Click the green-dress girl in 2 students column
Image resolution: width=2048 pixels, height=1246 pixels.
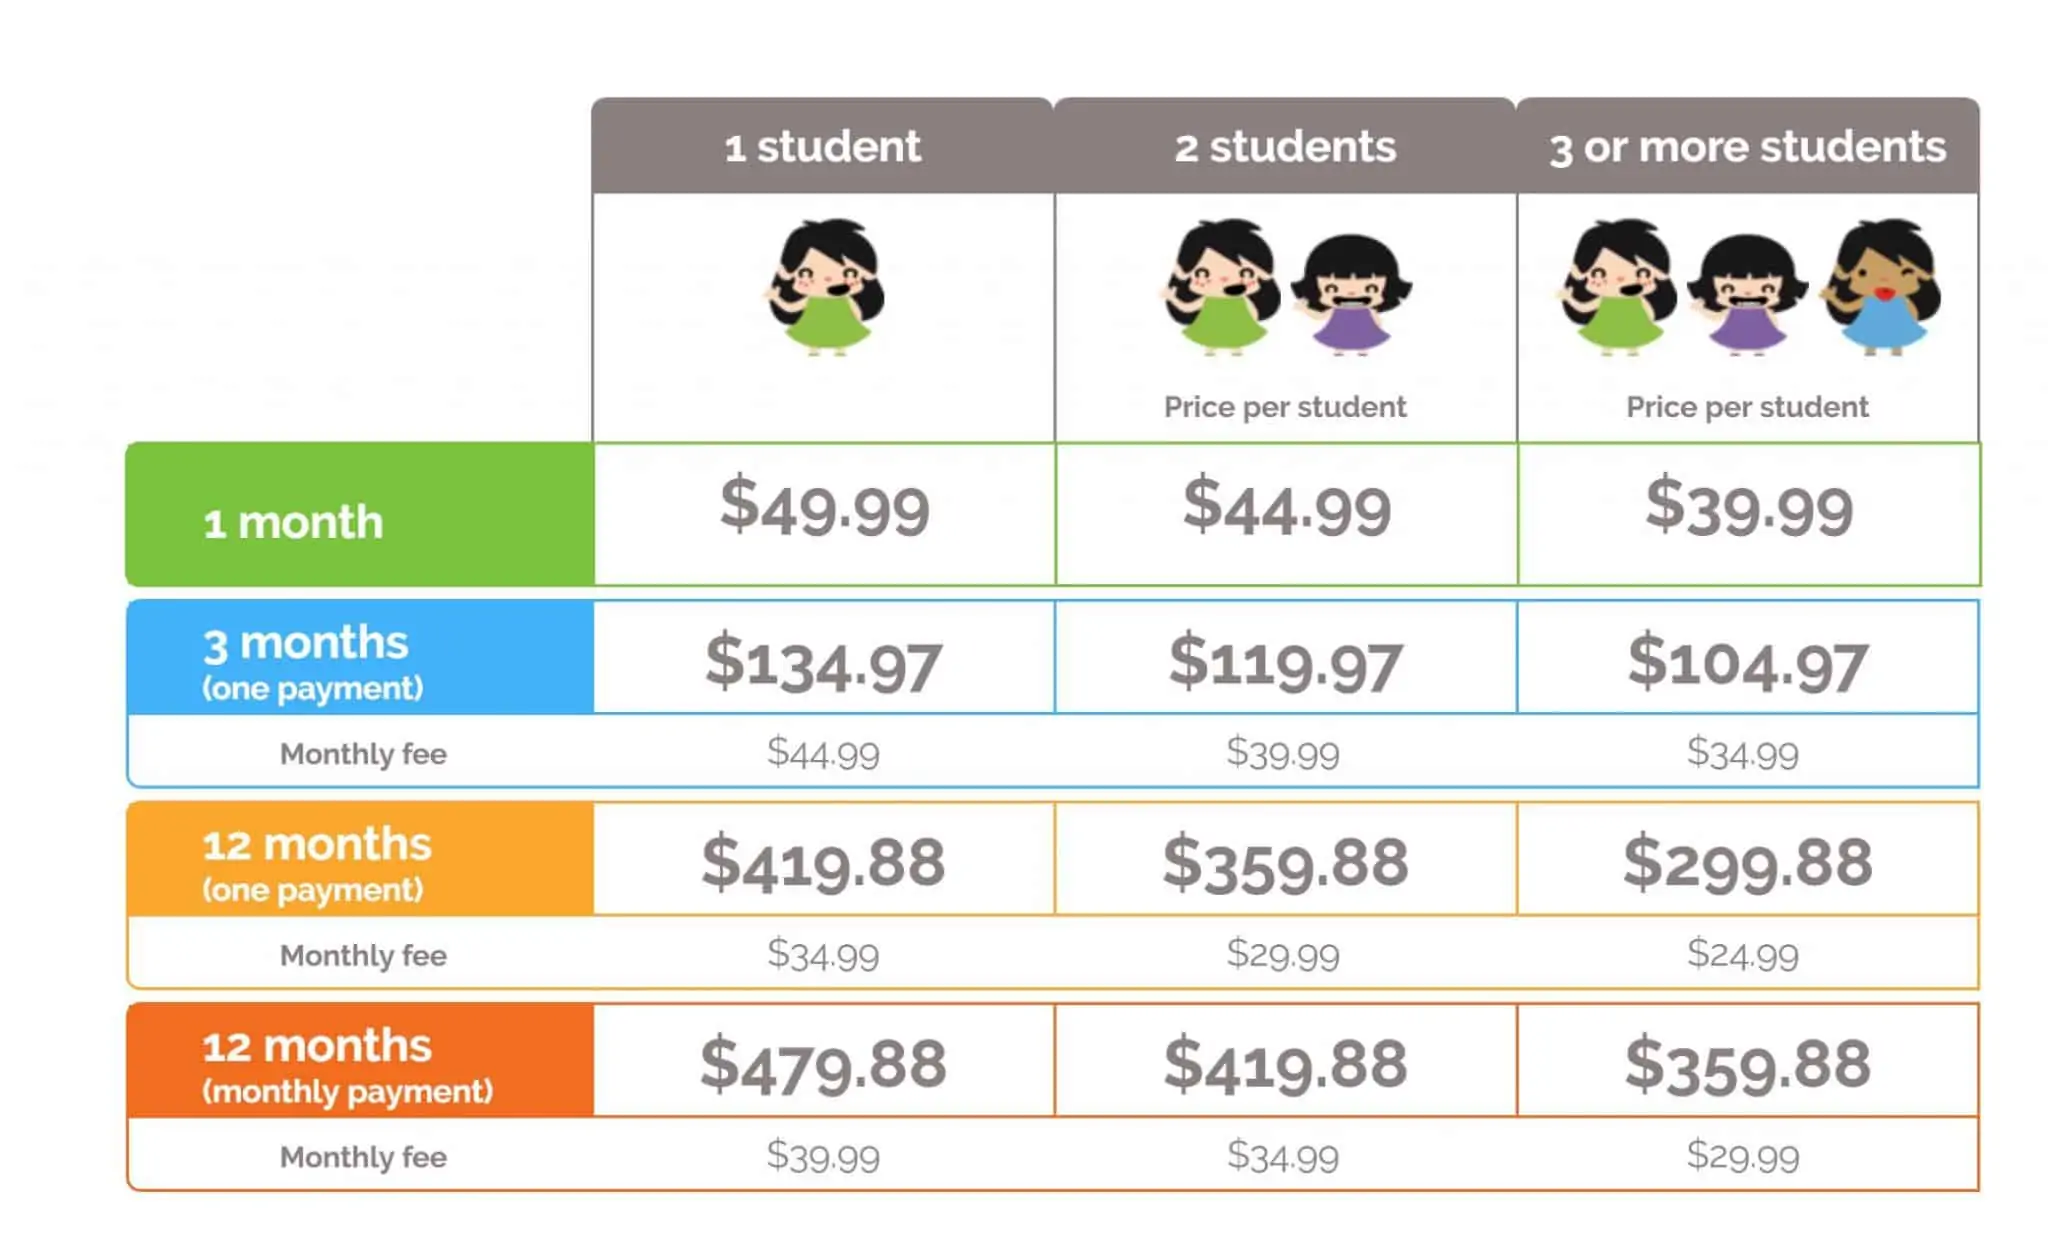coord(1220,287)
